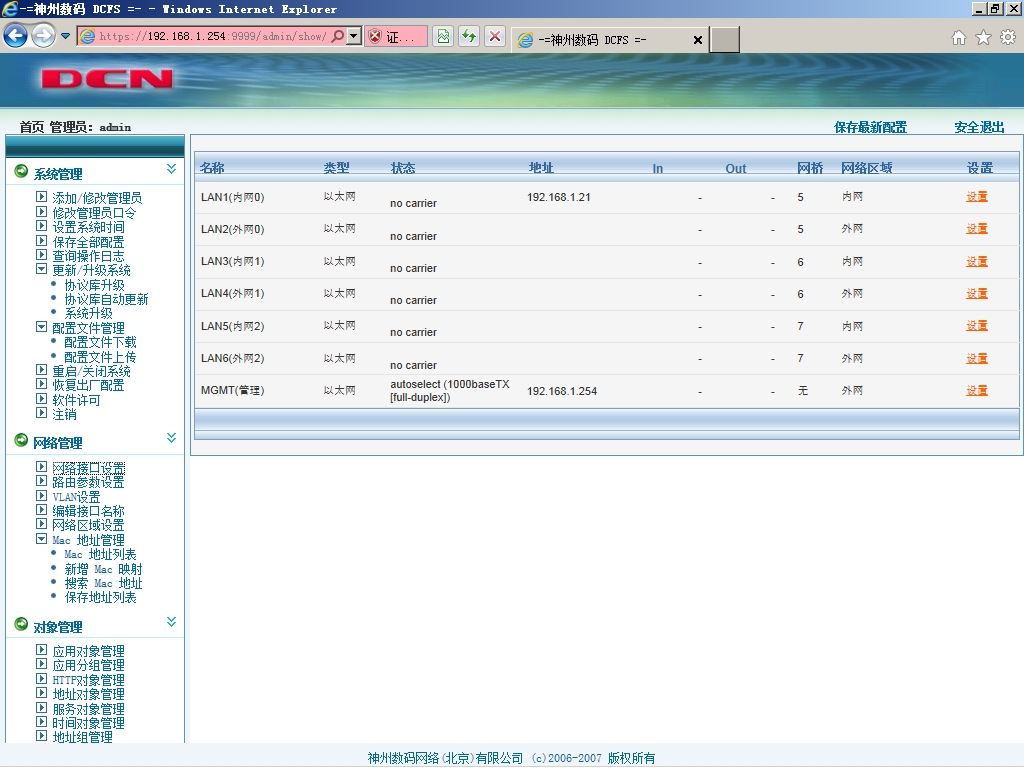Click 保存最新配置 link
The image size is (1024, 768).
click(871, 127)
